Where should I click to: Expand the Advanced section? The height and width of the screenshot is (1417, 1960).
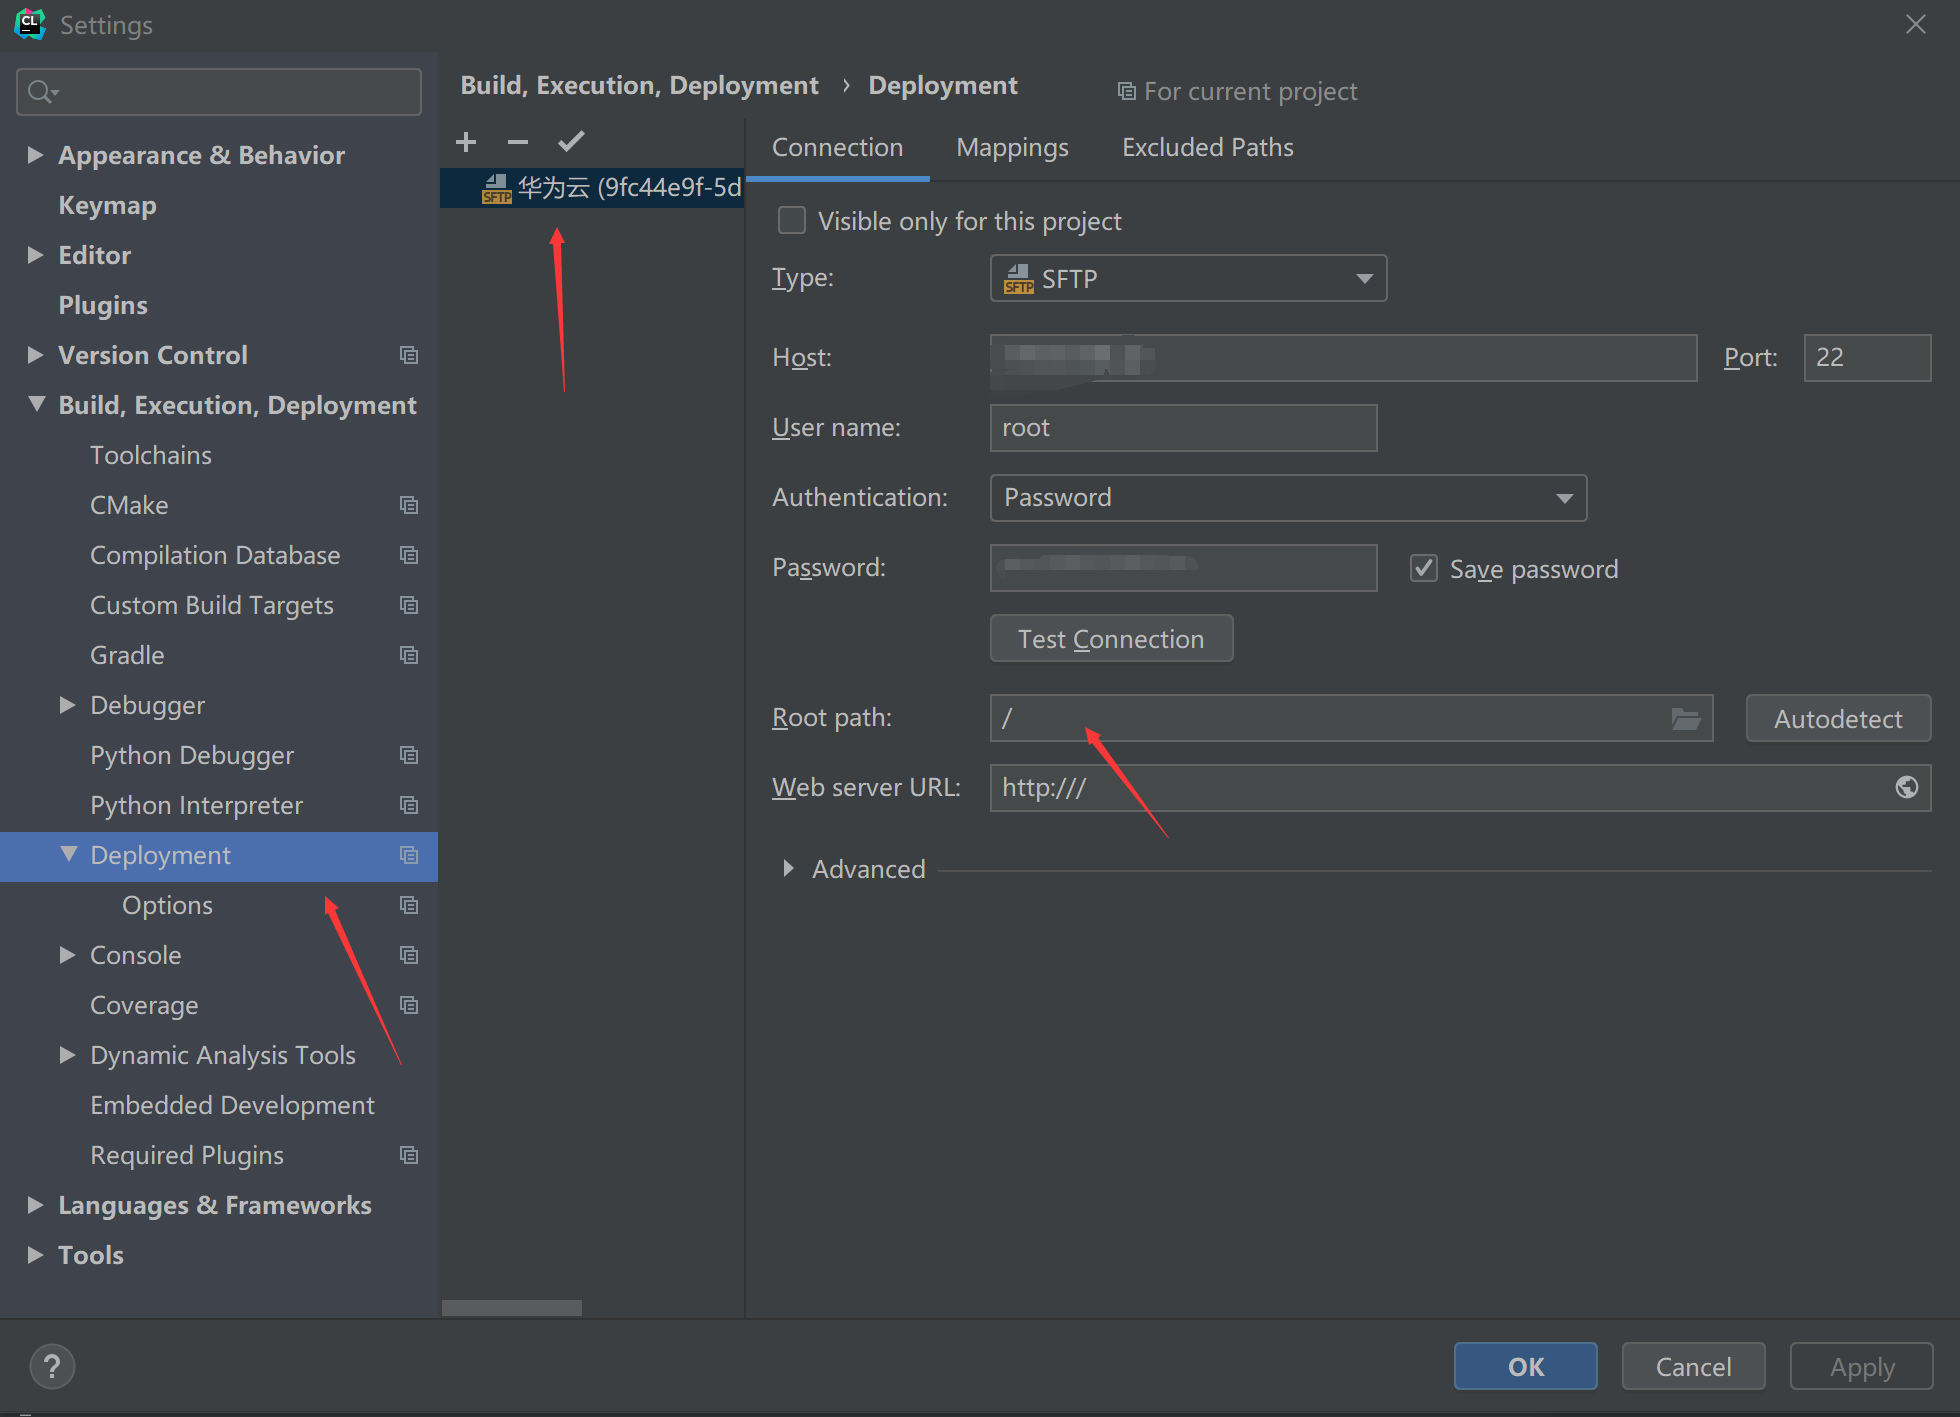pos(789,869)
